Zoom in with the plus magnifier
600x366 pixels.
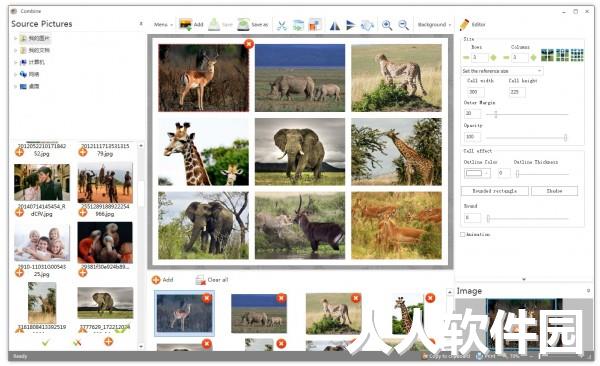pos(387,25)
